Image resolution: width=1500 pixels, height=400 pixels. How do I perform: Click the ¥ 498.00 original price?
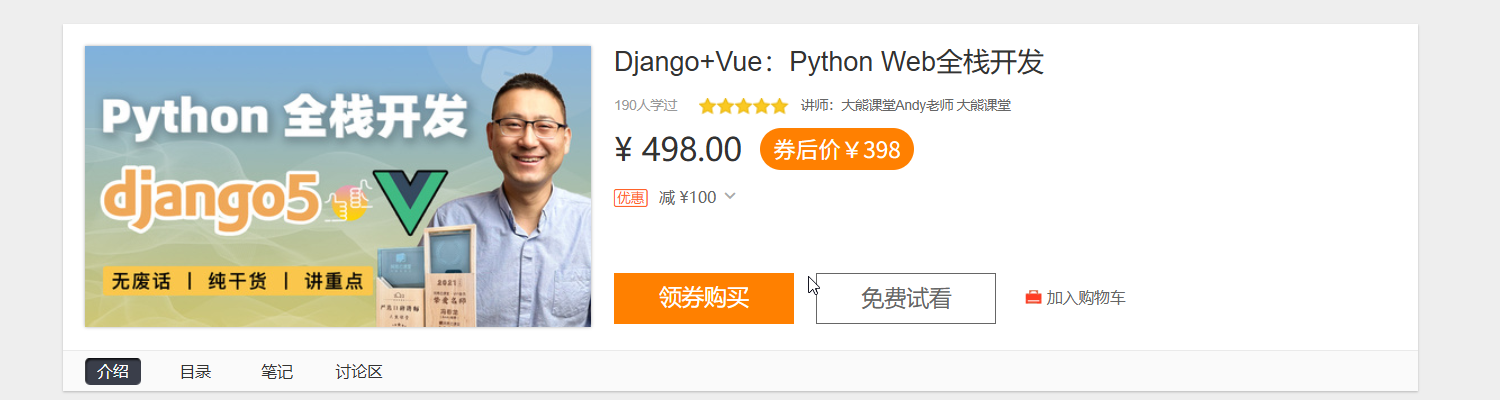coord(678,150)
